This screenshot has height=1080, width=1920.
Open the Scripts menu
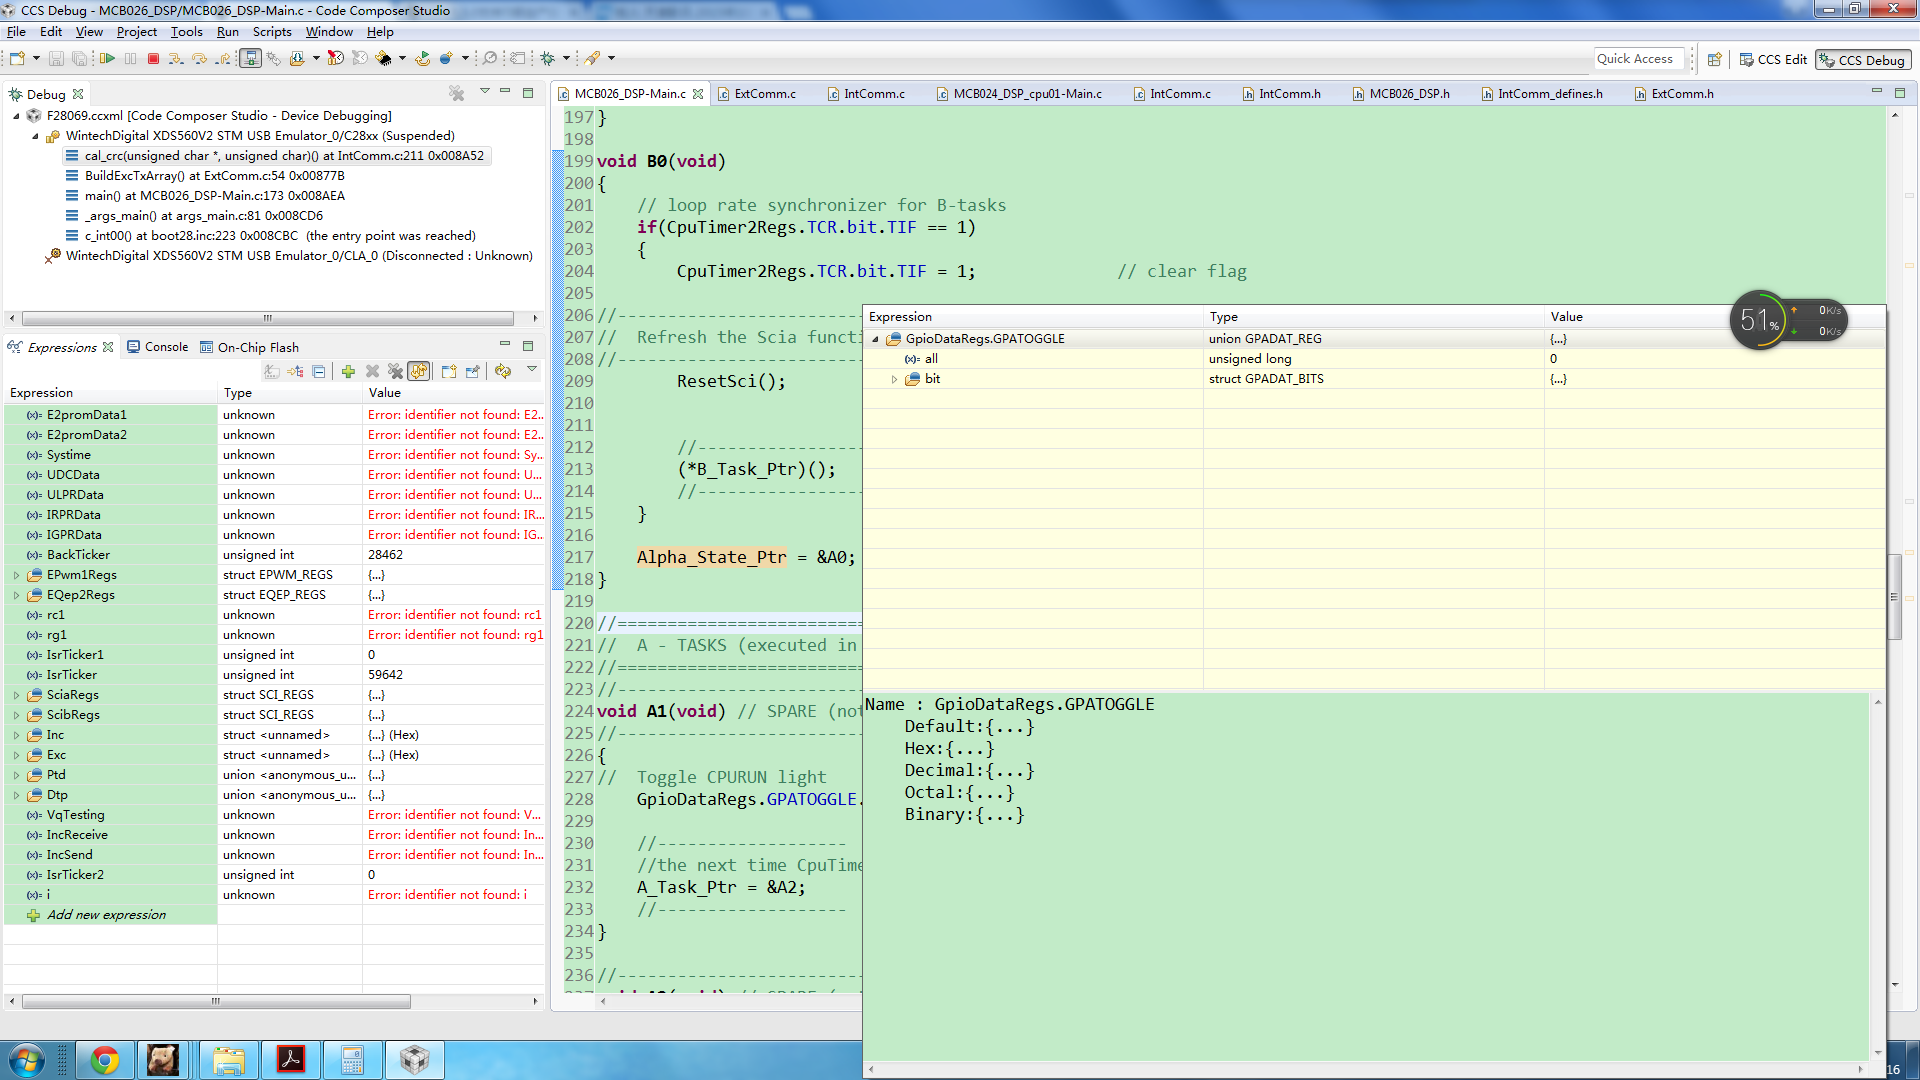coord(272,32)
